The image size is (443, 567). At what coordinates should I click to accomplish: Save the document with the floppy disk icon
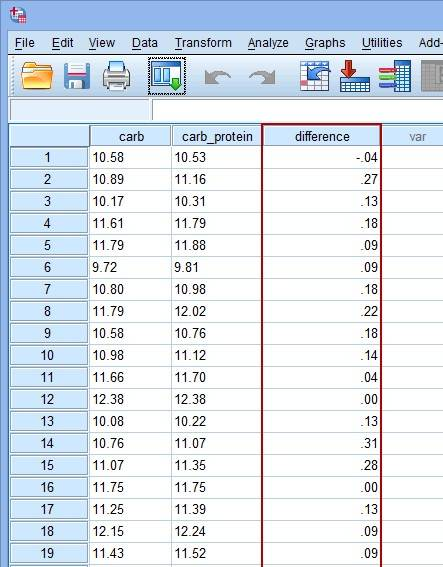(77, 76)
